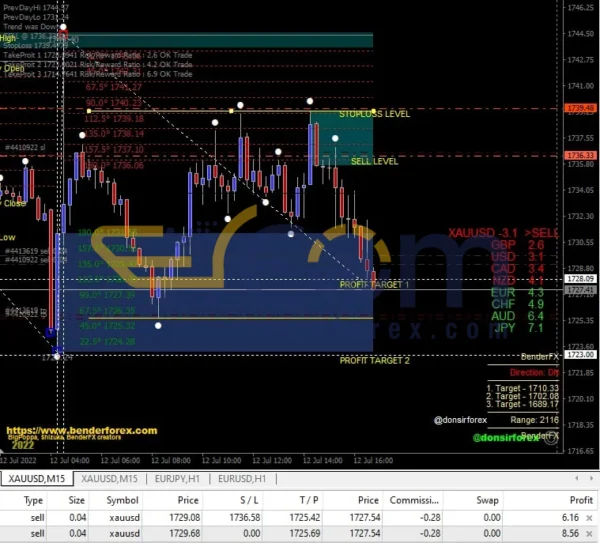This screenshot has width=600, height=543.
Task: Sort by the Swap column header
Action: coord(488,498)
